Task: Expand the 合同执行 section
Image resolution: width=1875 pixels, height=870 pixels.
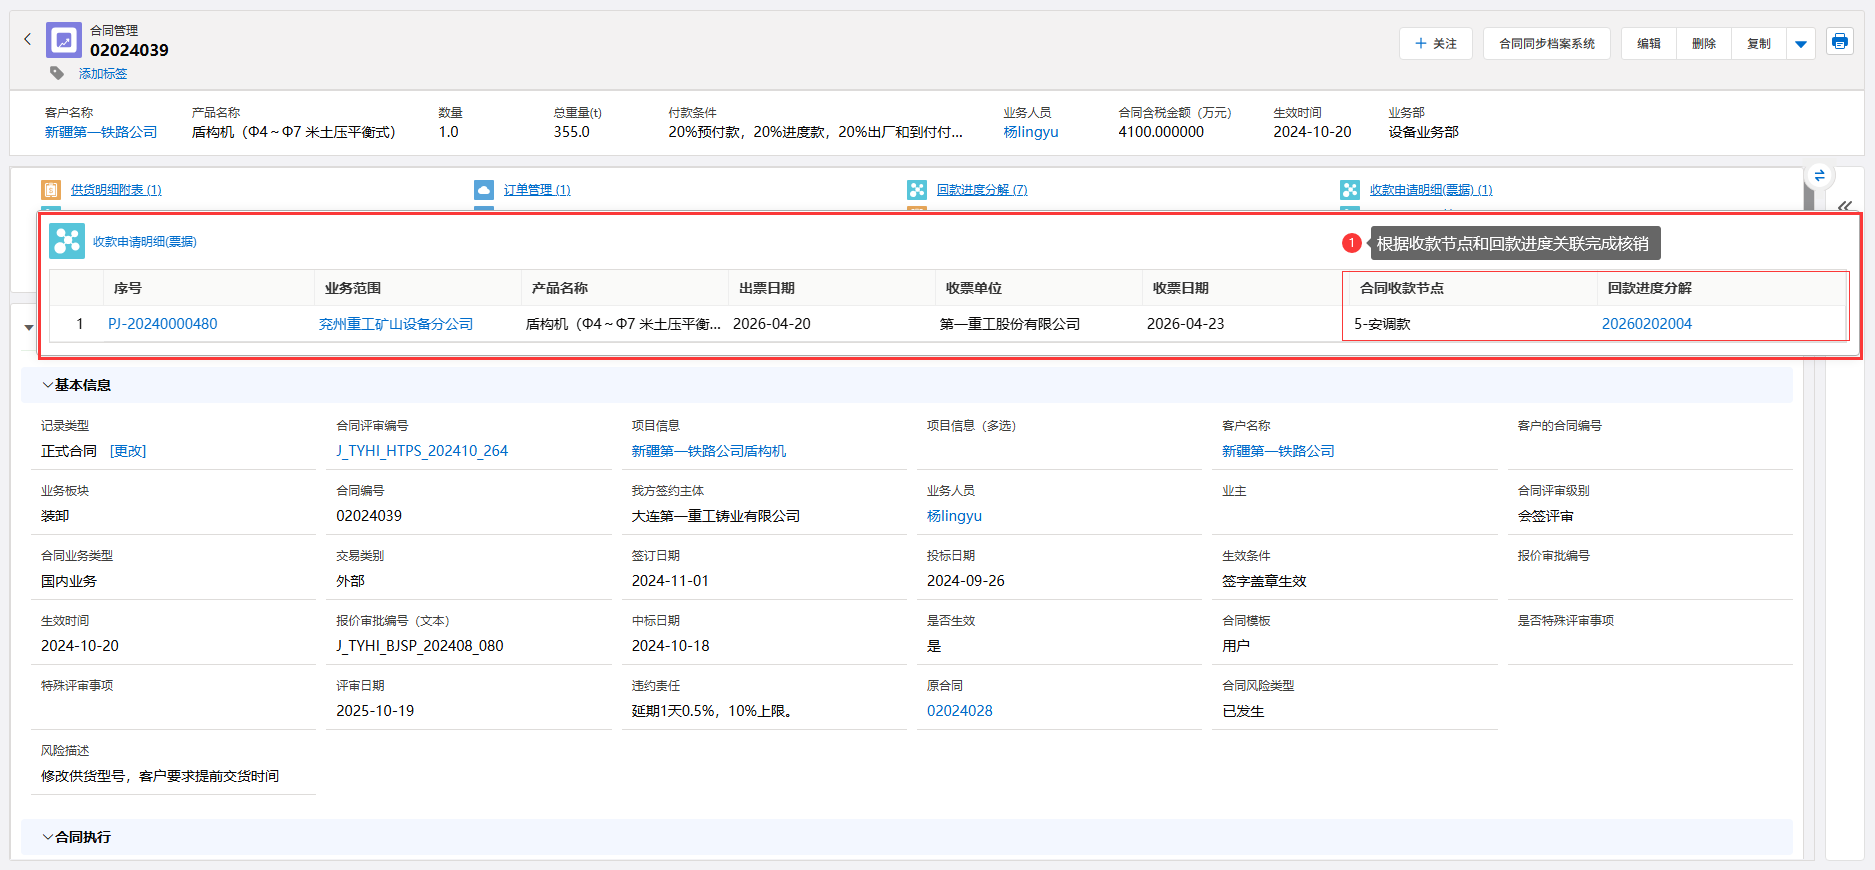Action: coord(47,837)
